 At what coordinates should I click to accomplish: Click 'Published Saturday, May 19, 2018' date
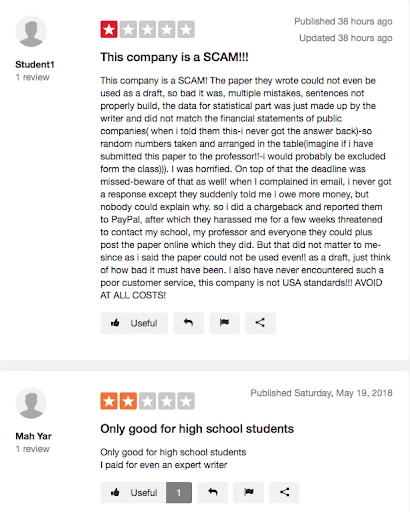[321, 393]
